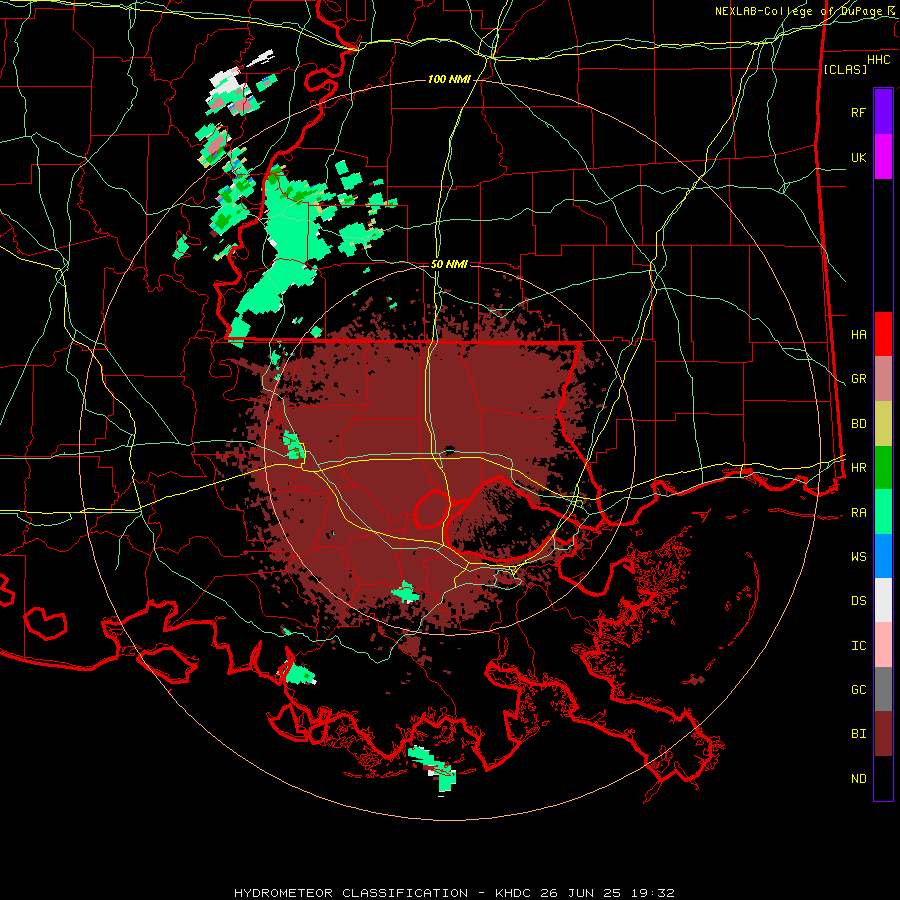Click the magenta UK color swatch
Viewport: 900px width, 900px height.
click(883, 157)
